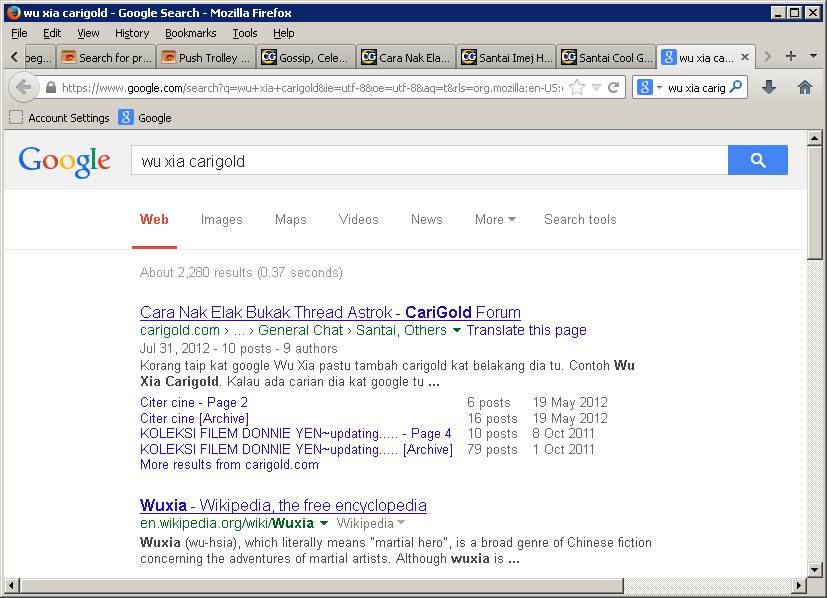
Task: Open the Help menu
Action: click(x=283, y=33)
